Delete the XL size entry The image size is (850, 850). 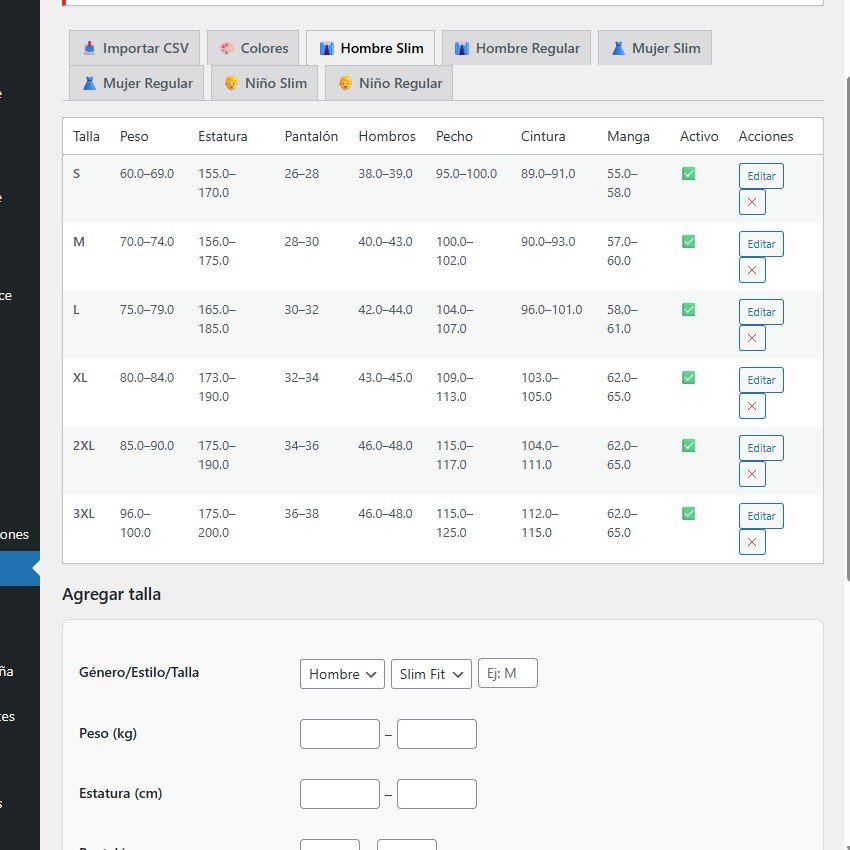click(x=752, y=406)
